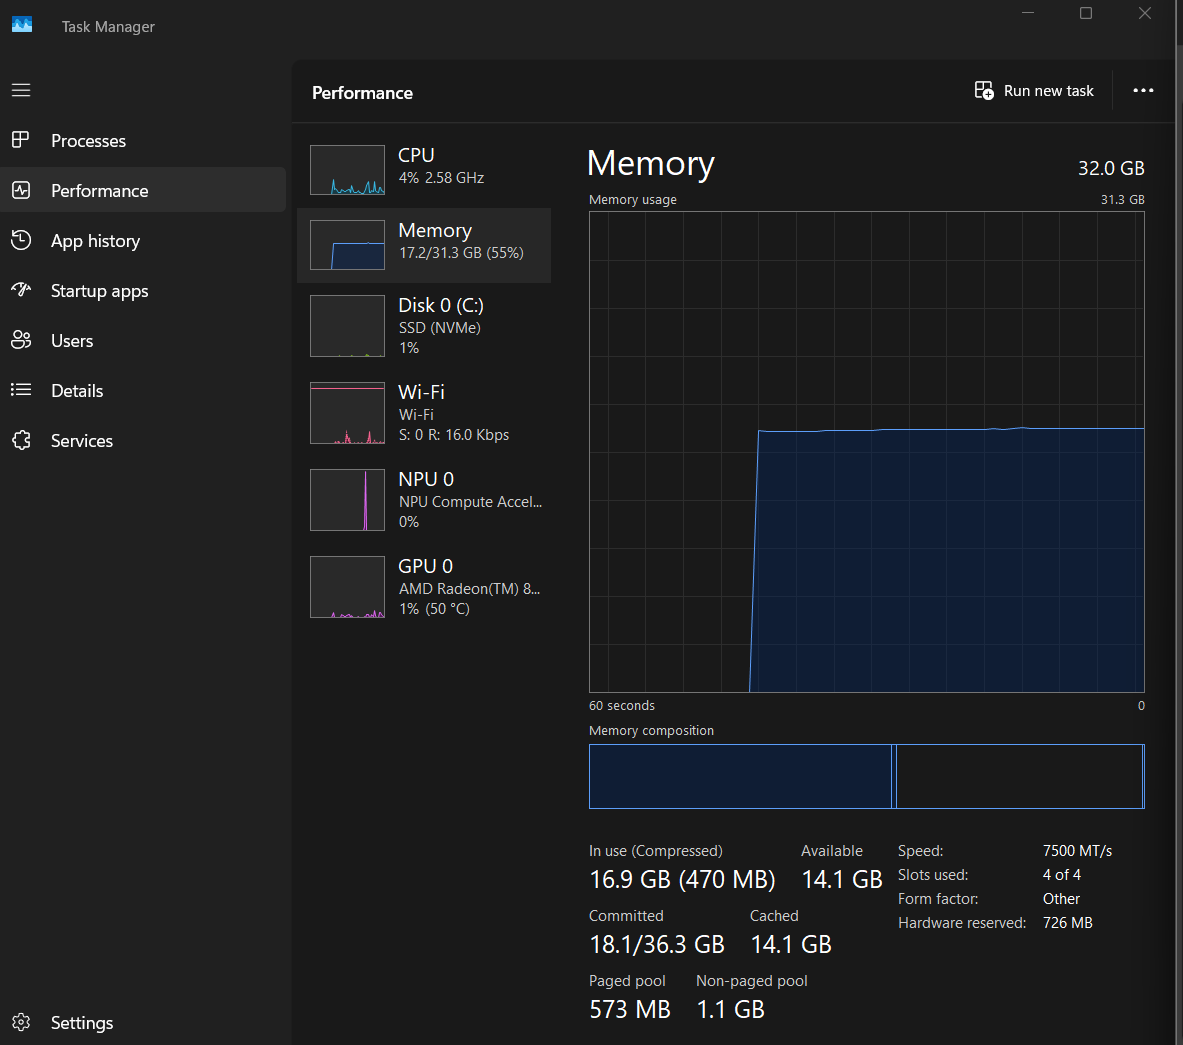The height and width of the screenshot is (1045, 1183).
Task: Click the Performance page heading
Action: (x=362, y=93)
